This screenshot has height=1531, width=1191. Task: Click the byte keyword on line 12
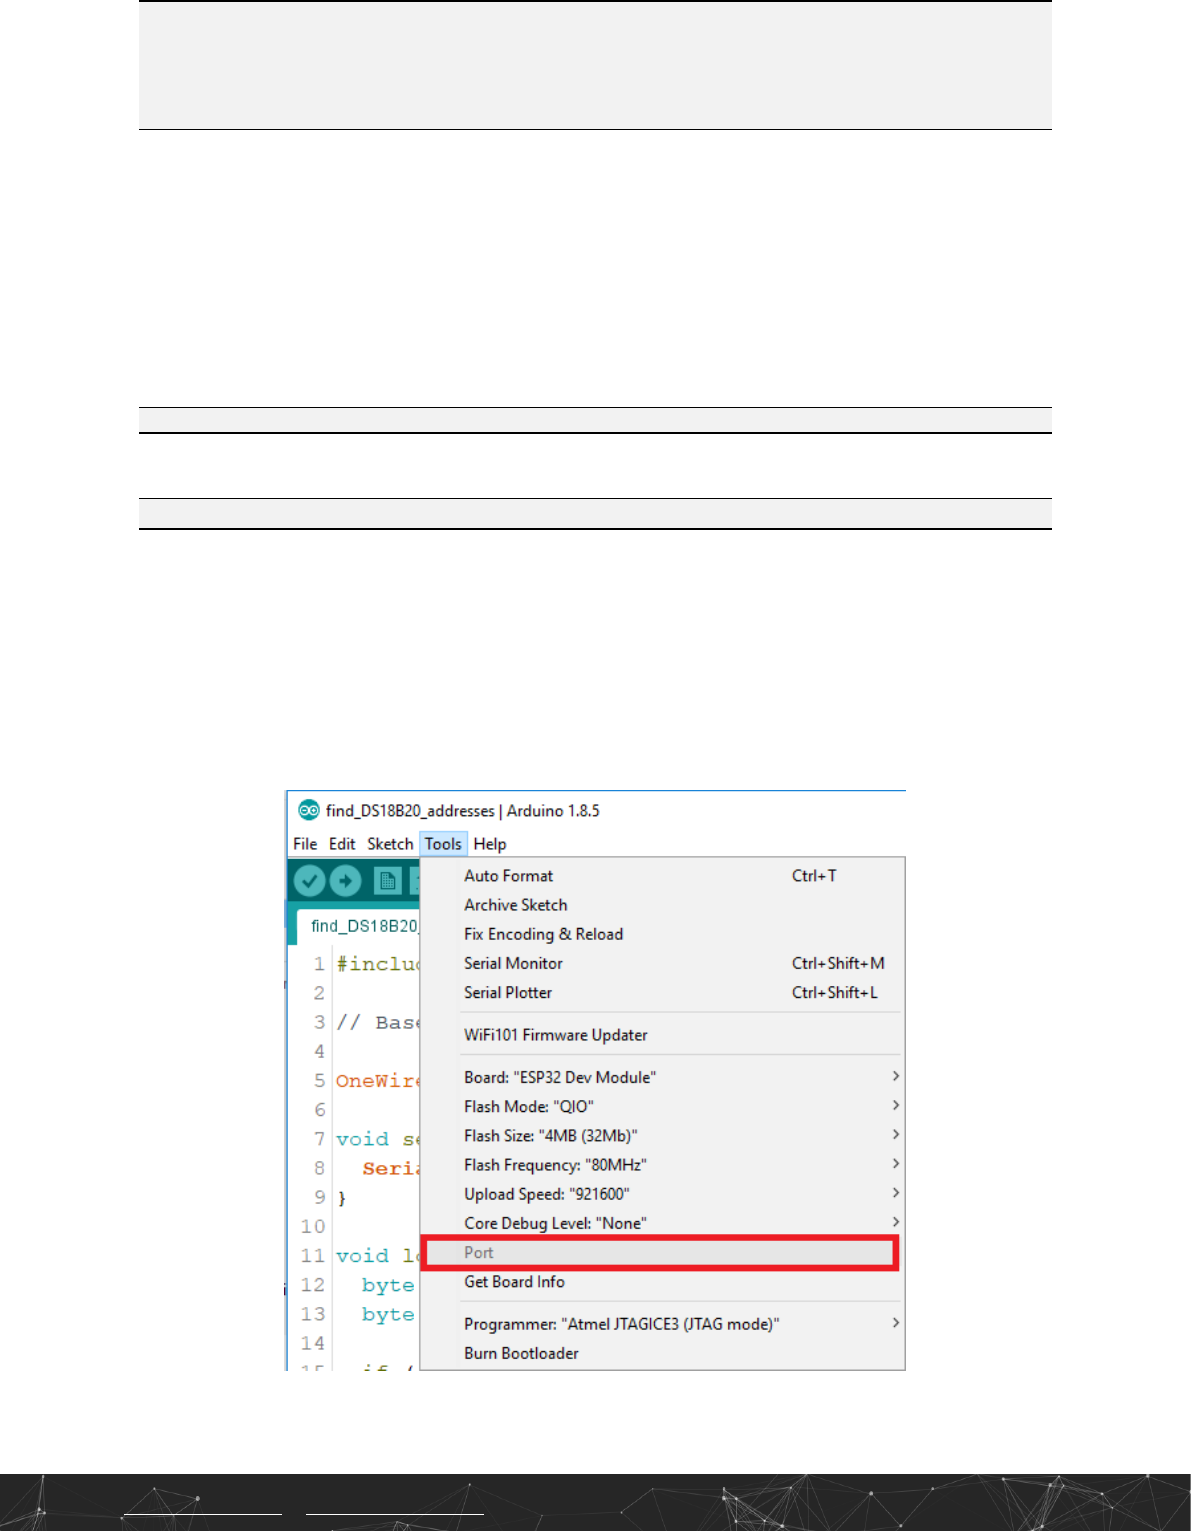(x=388, y=1285)
